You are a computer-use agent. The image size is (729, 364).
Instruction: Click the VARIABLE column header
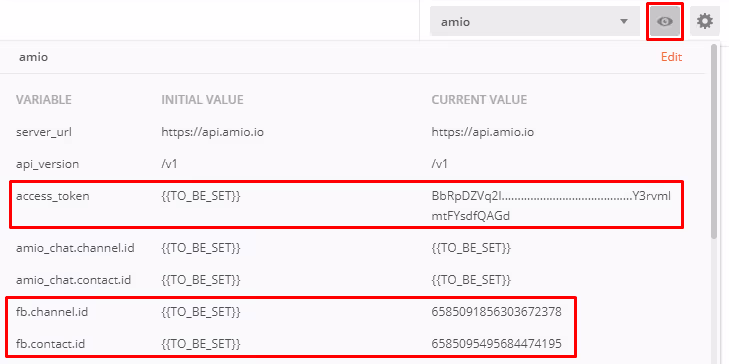[44, 99]
